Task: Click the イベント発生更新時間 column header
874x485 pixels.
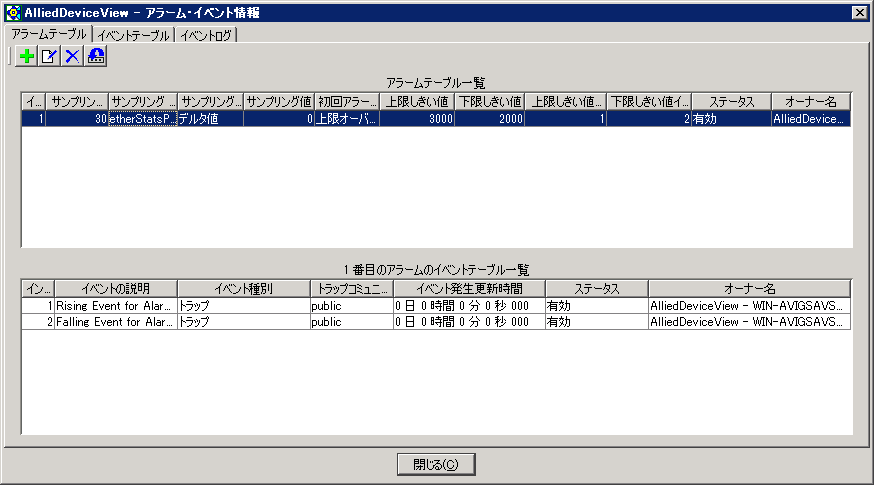Action: 468,288
